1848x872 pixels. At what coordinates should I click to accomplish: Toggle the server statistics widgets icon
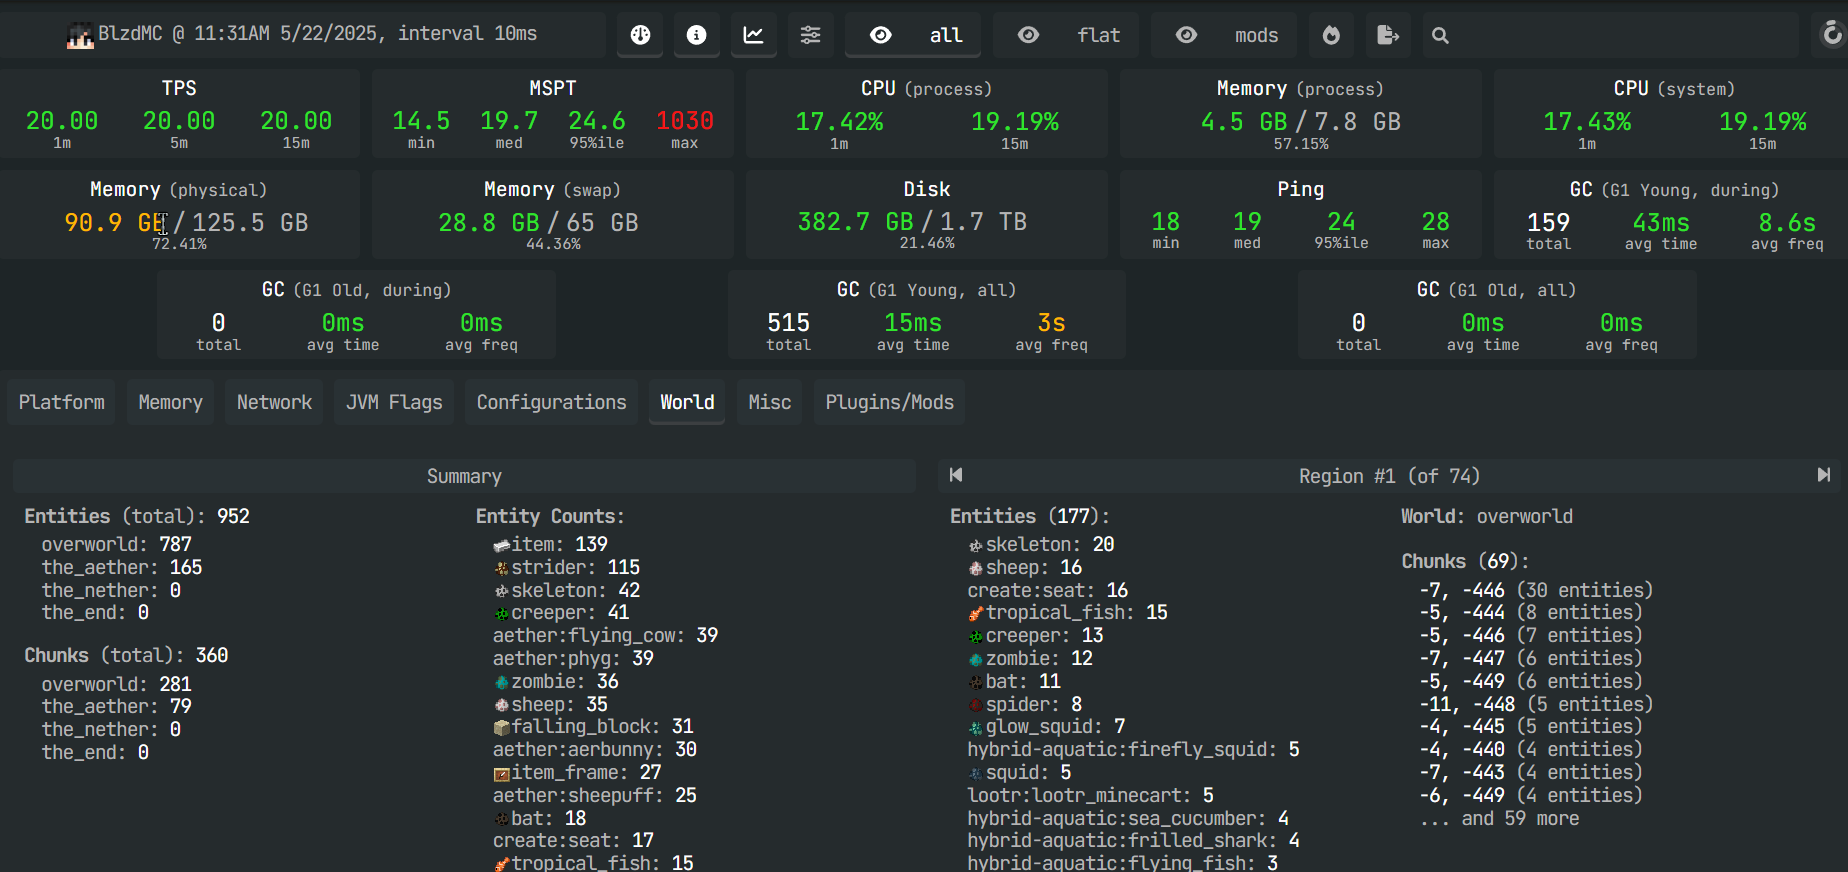[640, 35]
